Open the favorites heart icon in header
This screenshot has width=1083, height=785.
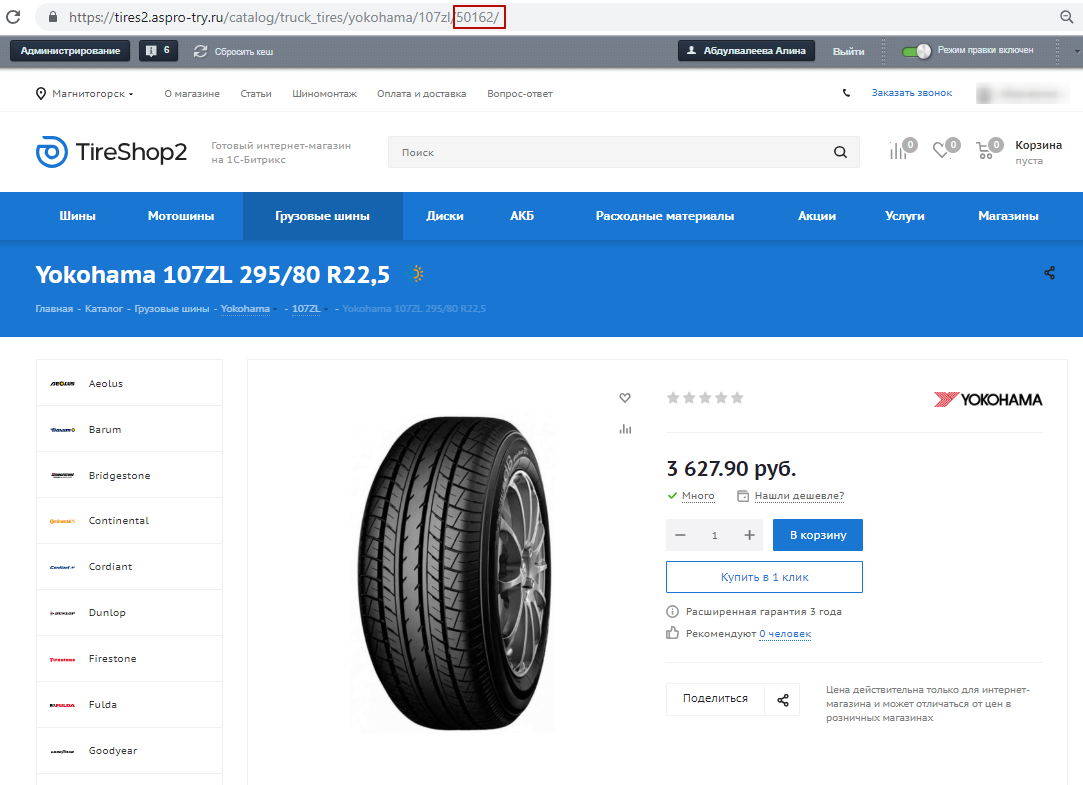pyautogui.click(x=944, y=149)
